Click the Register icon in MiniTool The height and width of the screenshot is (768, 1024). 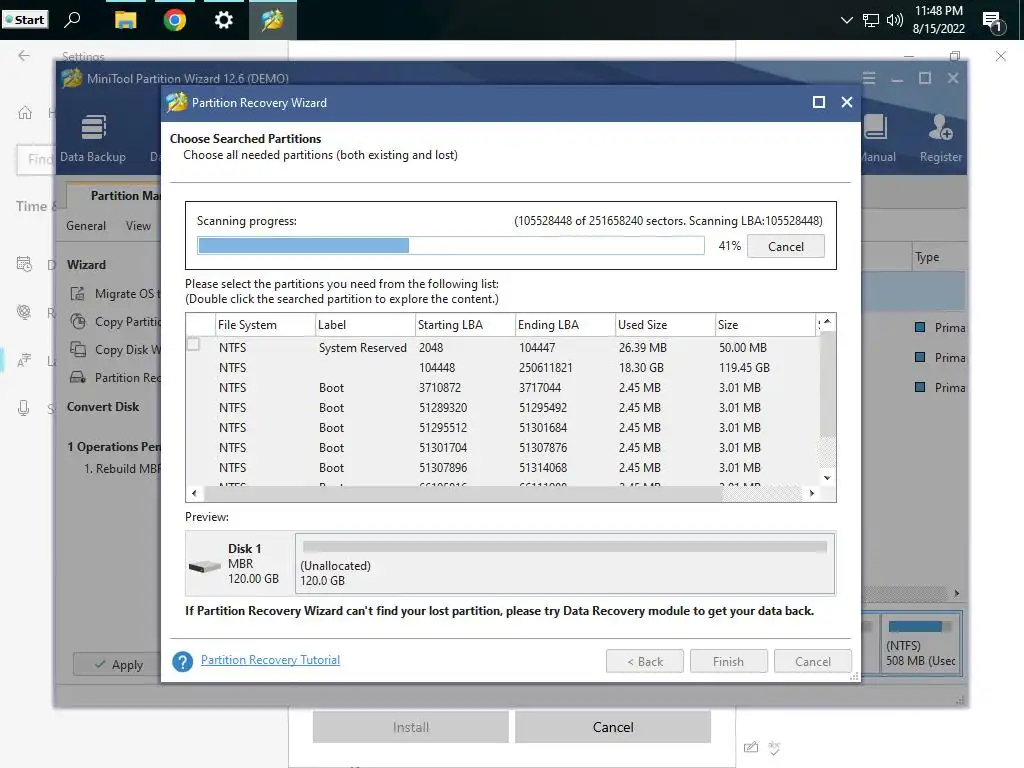tap(940, 138)
